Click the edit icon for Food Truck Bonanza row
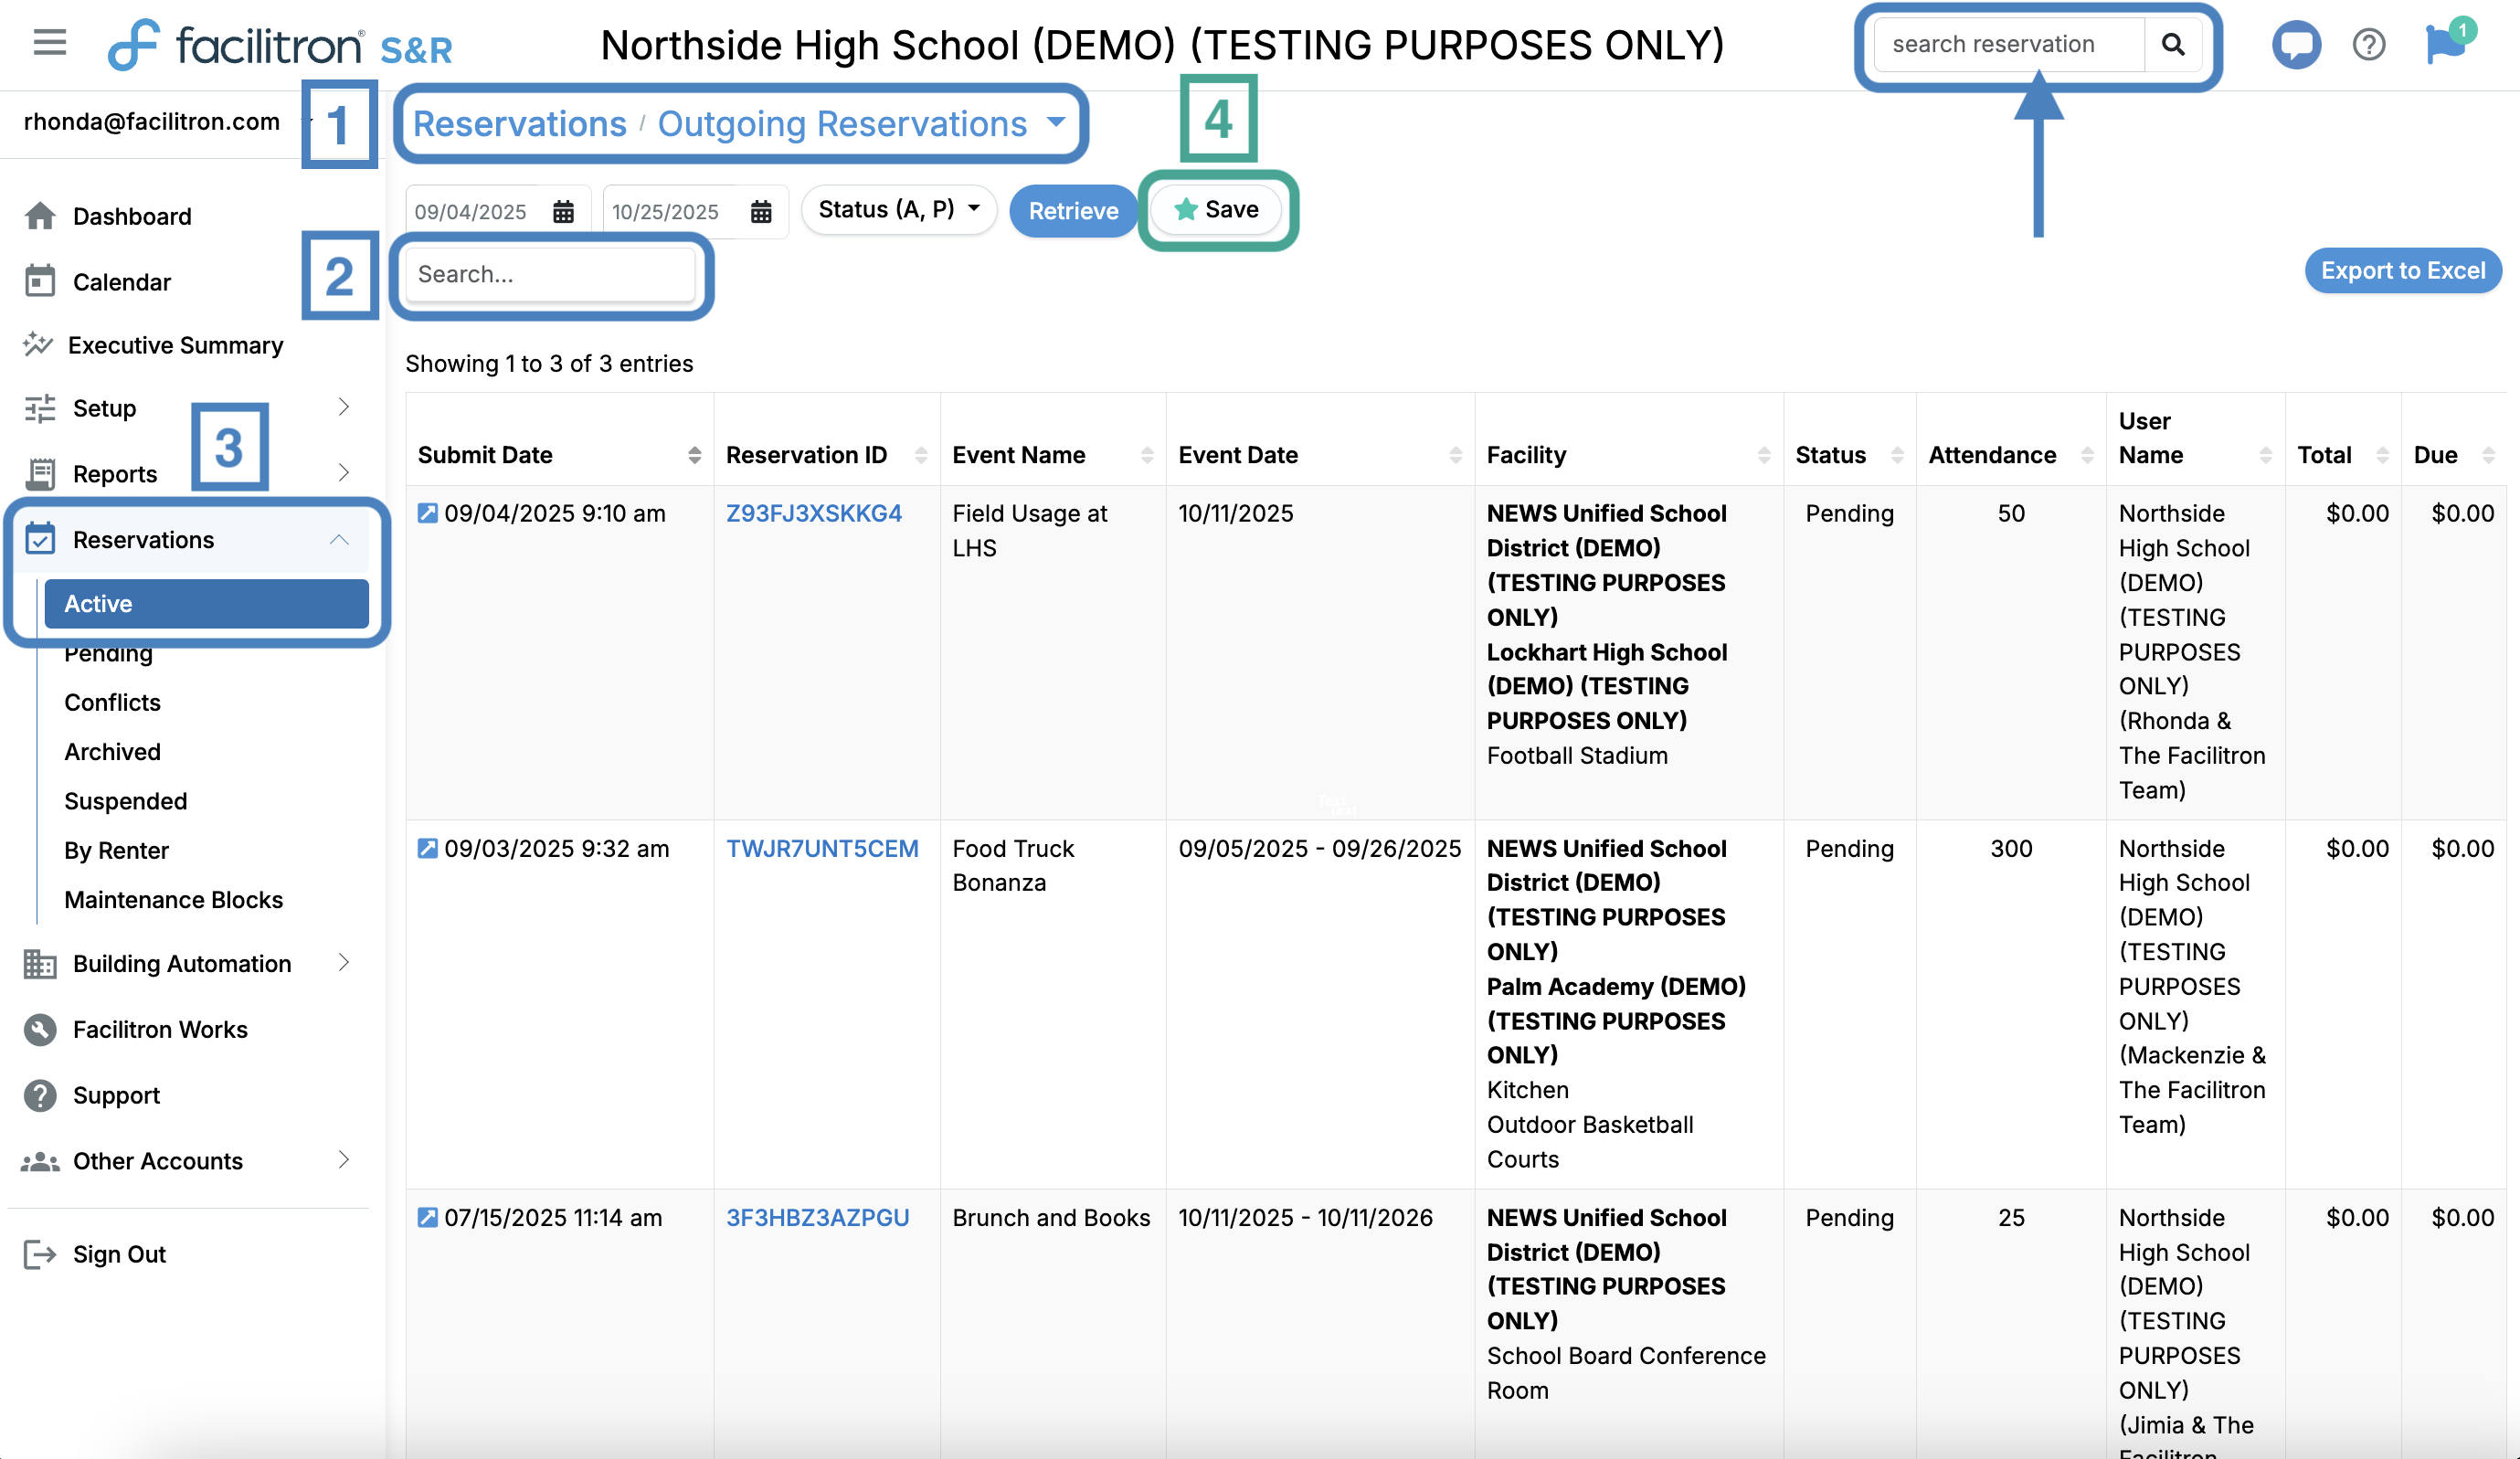The height and width of the screenshot is (1459, 2520). tap(427, 848)
